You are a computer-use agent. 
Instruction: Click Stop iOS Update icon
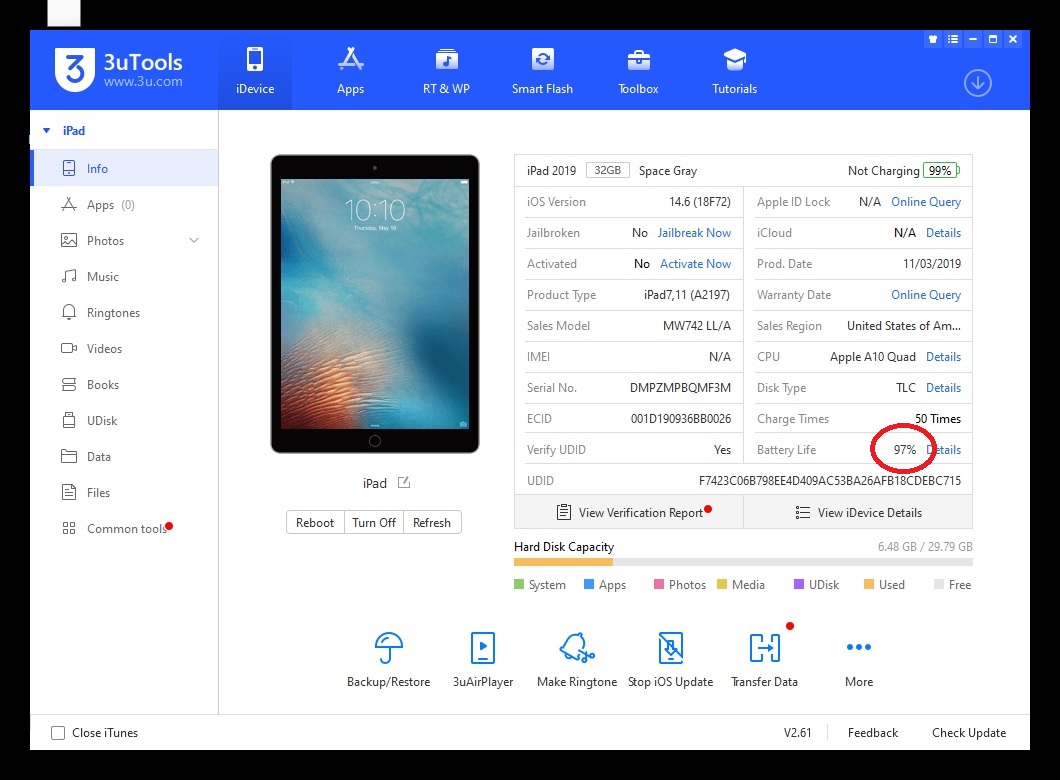pos(671,648)
